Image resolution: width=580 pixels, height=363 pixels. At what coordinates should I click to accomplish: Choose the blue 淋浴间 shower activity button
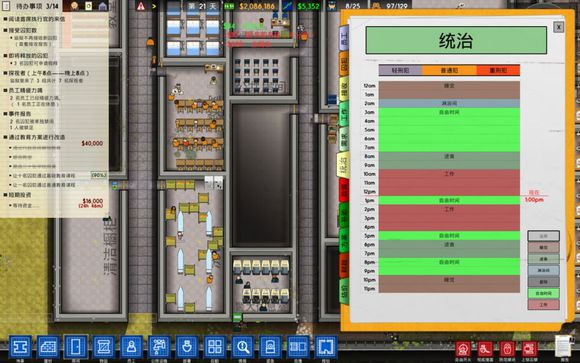pyautogui.click(x=543, y=270)
